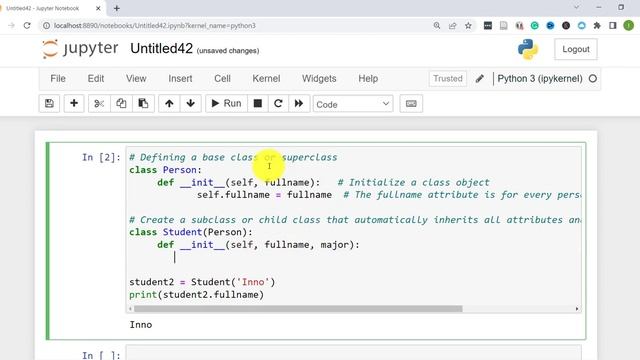Screen dimensions: 640x360
Task: Paste cells below icon
Action: point(143,104)
